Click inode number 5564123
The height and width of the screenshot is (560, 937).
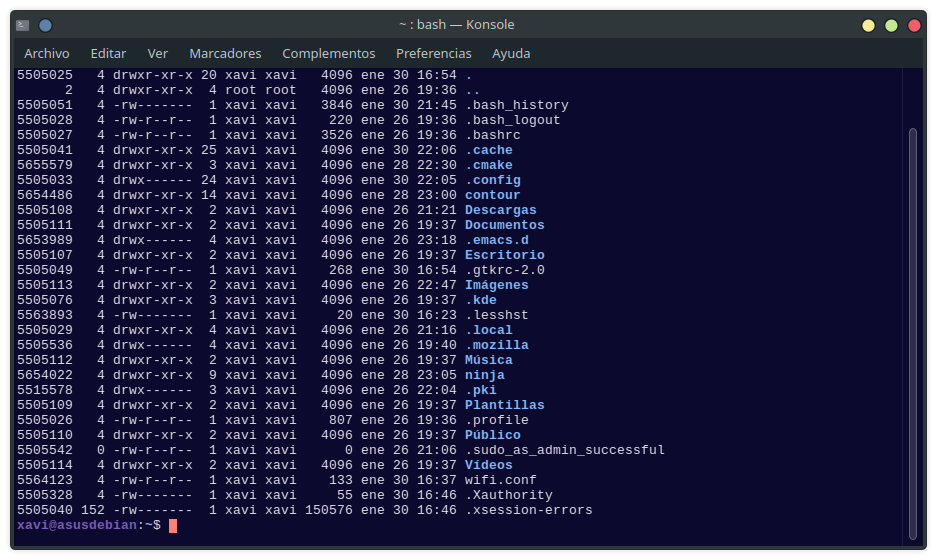(x=45, y=480)
